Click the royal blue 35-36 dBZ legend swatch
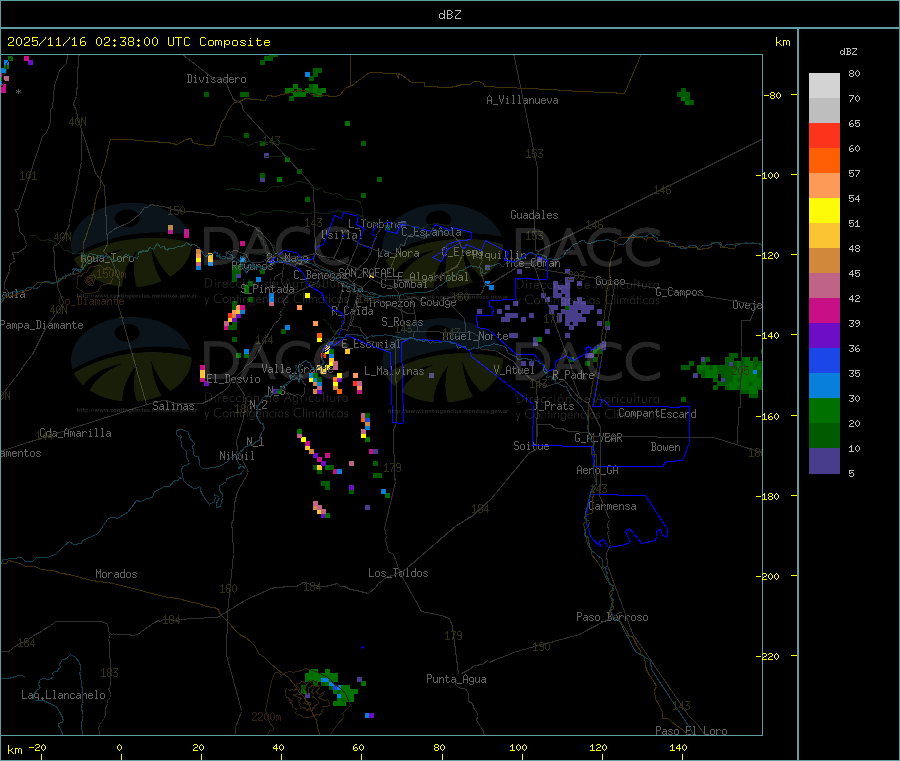The width and height of the screenshot is (900, 761). [x=824, y=360]
